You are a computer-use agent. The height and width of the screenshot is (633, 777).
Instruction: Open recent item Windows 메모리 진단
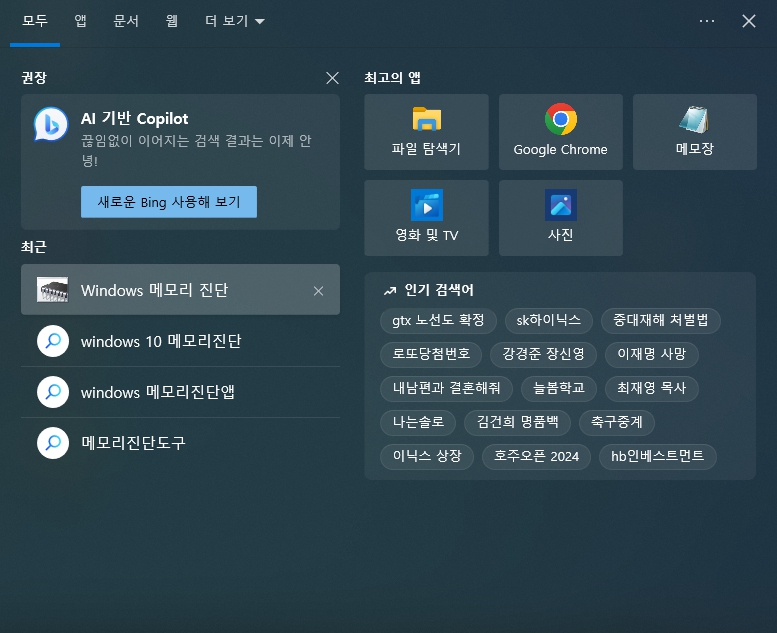(x=180, y=289)
